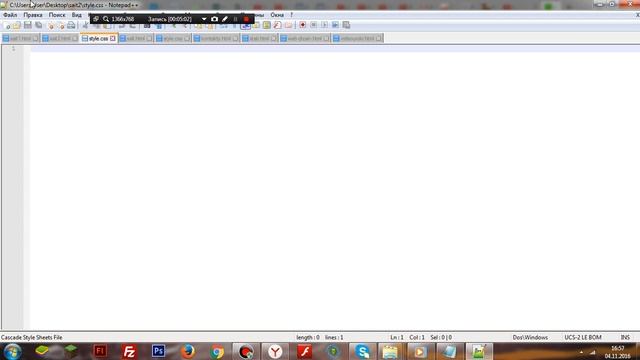Toggle the indent guide toolbar button
640x360 pixels.
coord(245,25)
